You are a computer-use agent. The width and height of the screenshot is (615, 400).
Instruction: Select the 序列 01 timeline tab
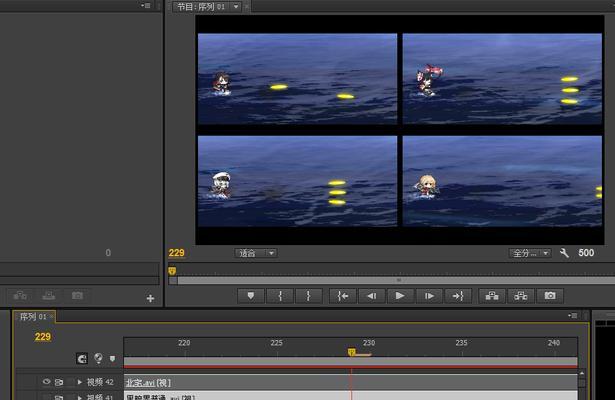tap(33, 316)
